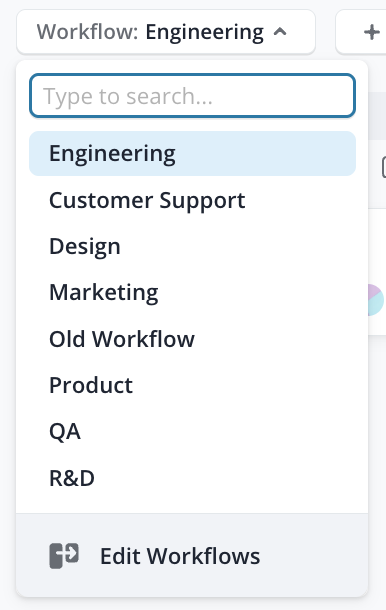Click the plus icon button

(x=371, y=32)
